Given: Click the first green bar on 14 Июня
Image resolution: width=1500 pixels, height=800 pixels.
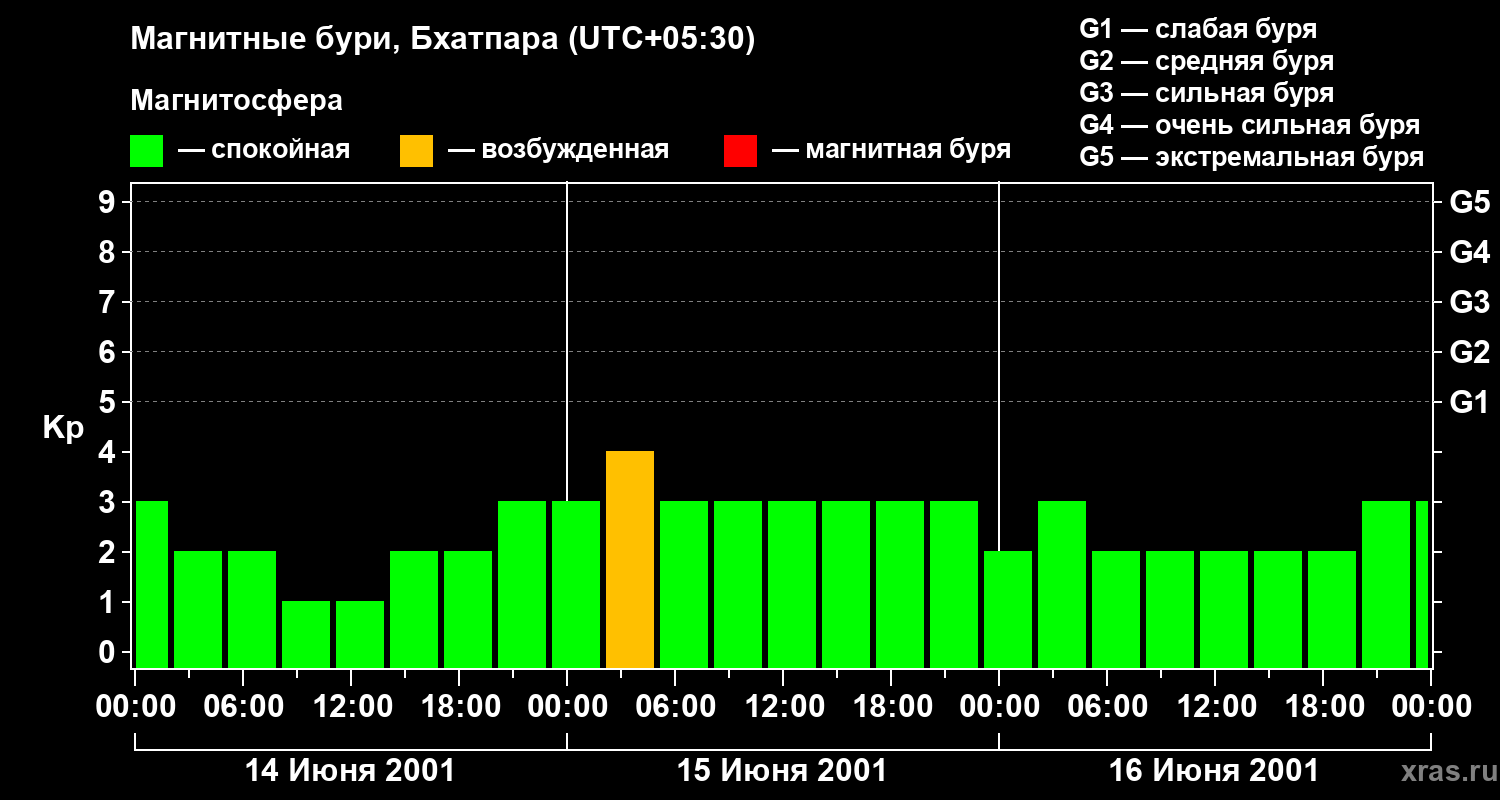Looking at the screenshot, I should pos(152,585).
